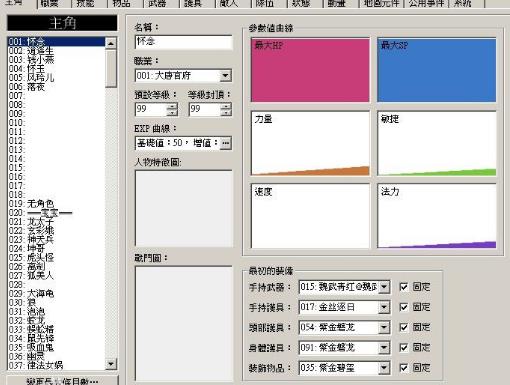Select entry 029: 大海龟
This screenshot has width=510, height=385.
tap(56, 294)
